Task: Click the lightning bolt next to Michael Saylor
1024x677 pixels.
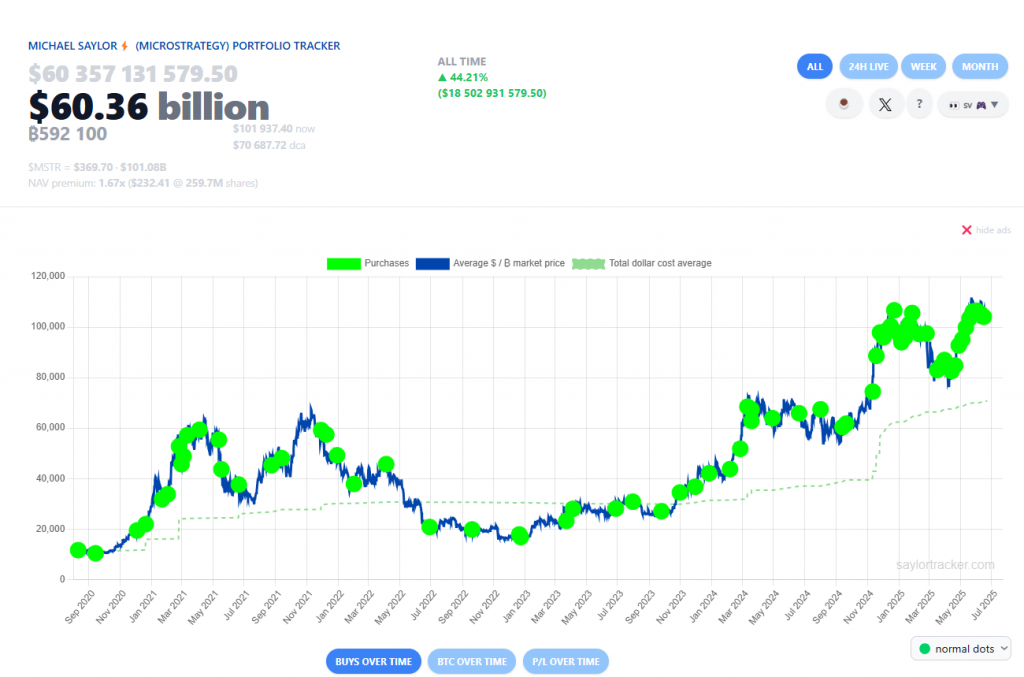Action: pos(123,45)
